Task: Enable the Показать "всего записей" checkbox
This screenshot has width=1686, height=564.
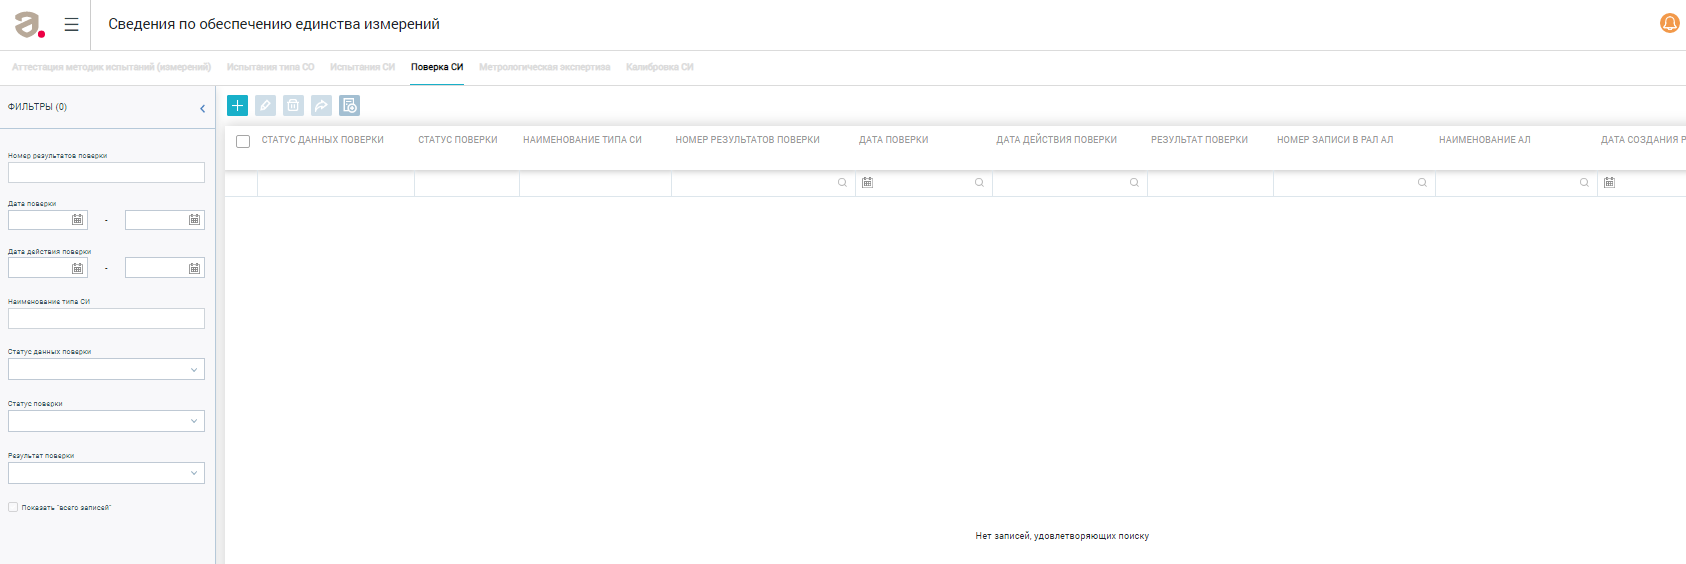Action: tap(13, 507)
